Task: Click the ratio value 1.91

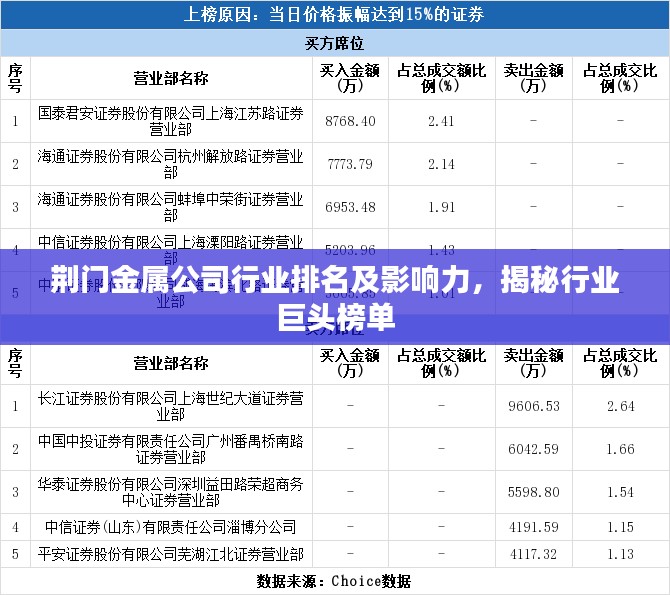Action: click(441, 207)
